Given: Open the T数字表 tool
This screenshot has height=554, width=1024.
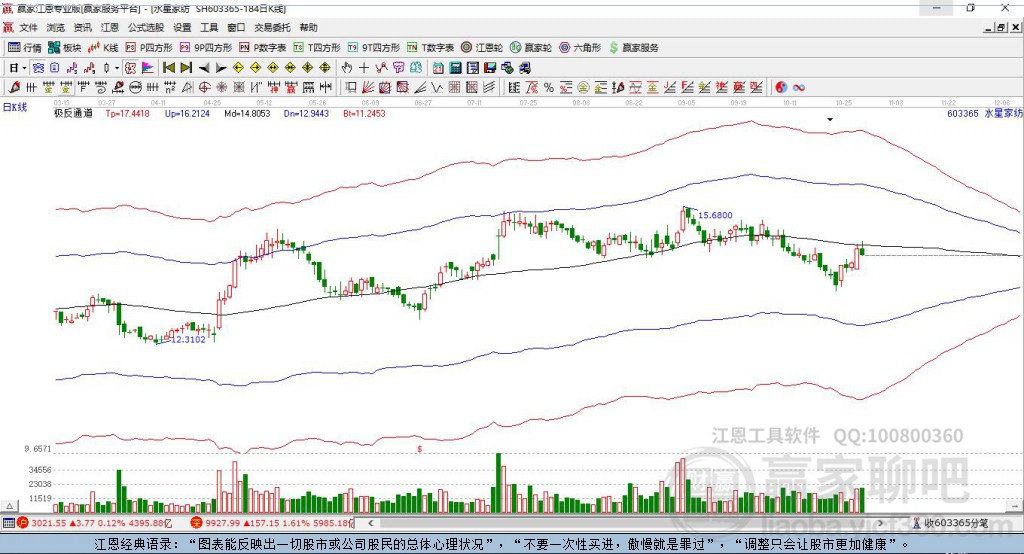Looking at the screenshot, I should (x=430, y=48).
